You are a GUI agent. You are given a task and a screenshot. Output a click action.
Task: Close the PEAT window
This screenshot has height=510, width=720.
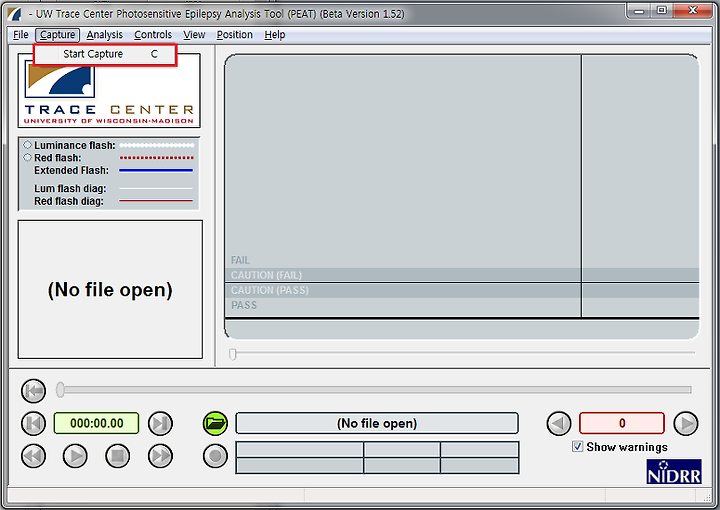(x=693, y=11)
